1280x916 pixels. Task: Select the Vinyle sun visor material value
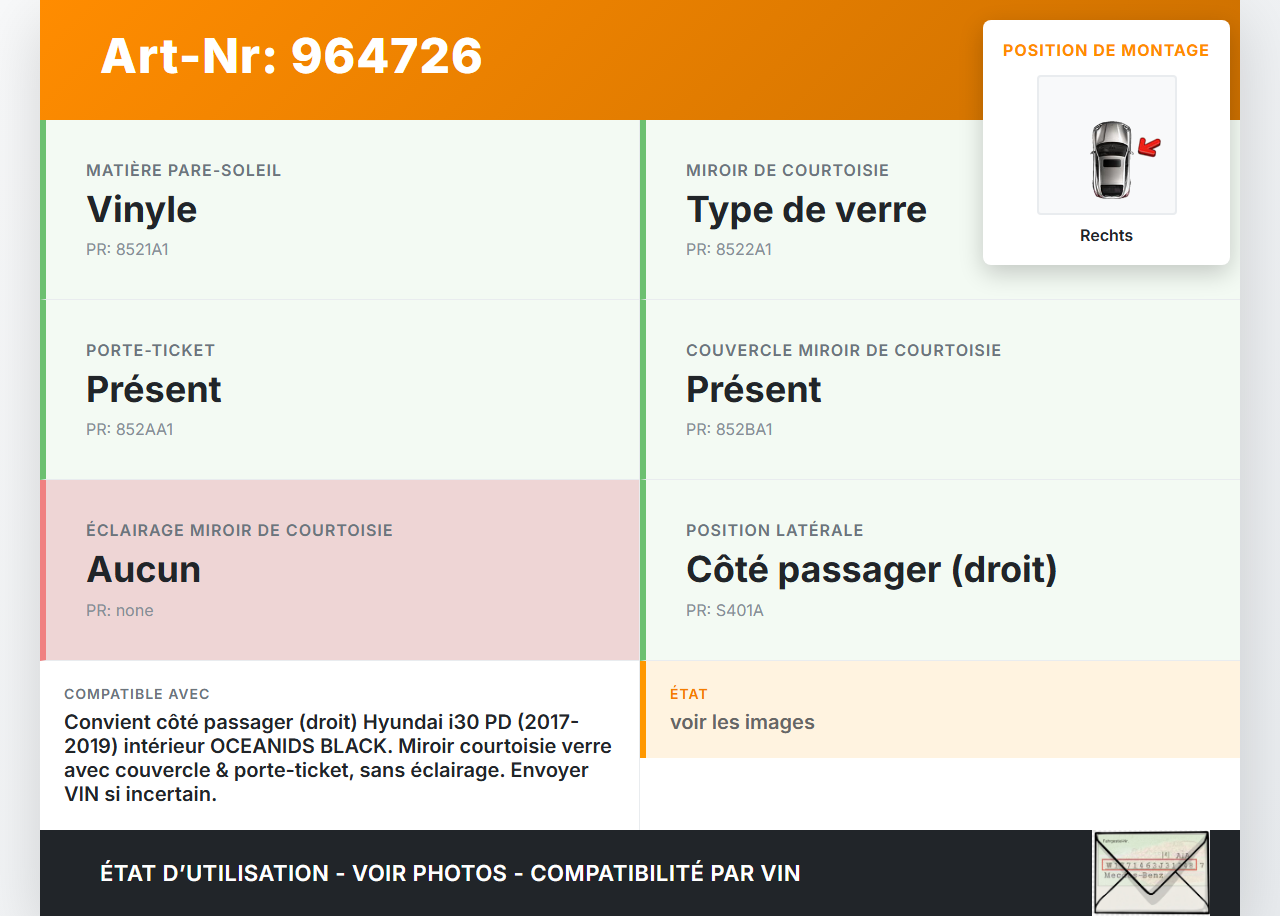[142, 210]
